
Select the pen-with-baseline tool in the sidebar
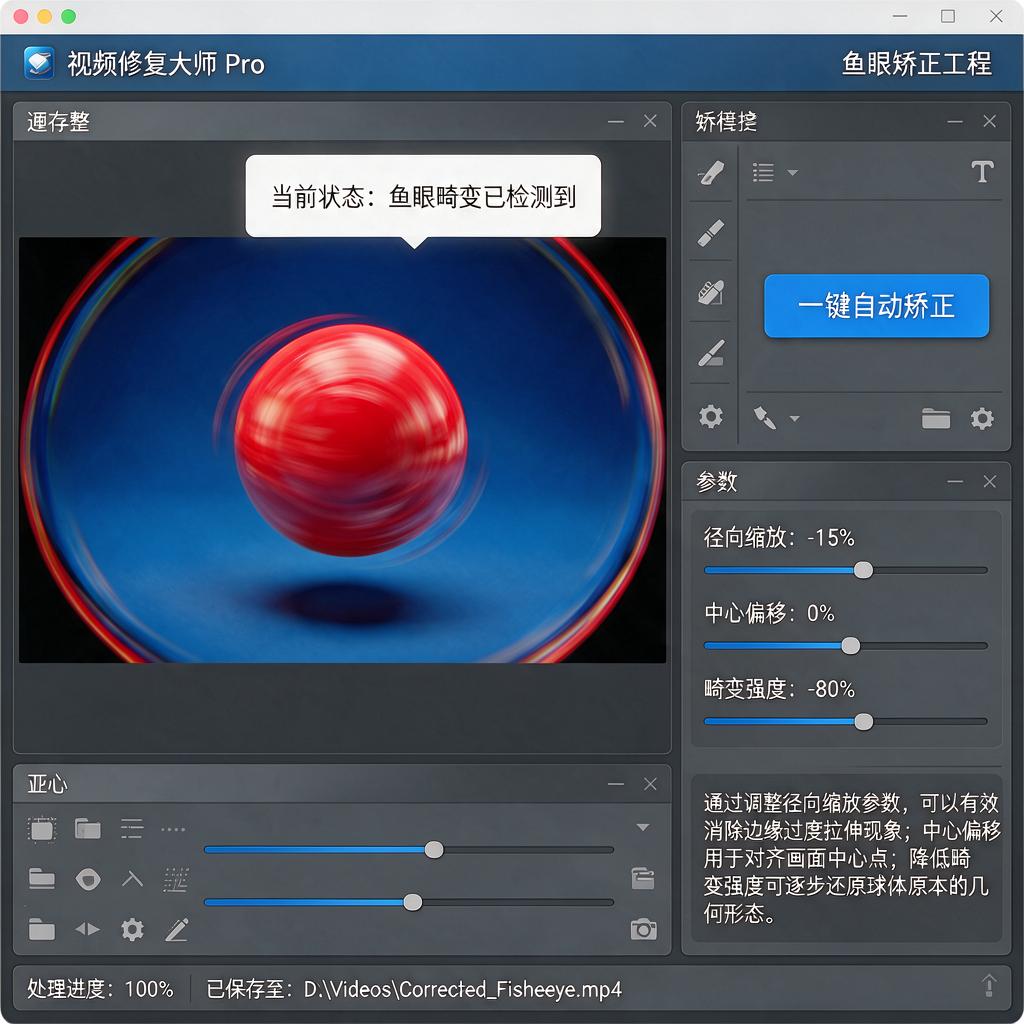point(711,353)
